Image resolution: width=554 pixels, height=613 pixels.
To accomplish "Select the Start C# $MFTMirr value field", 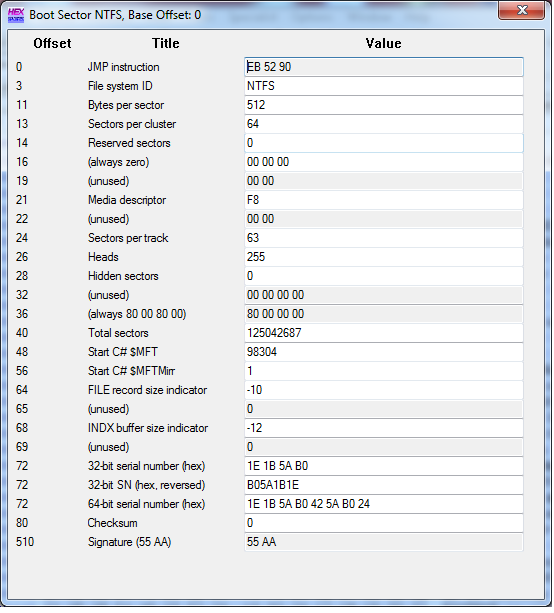I will pos(384,371).
